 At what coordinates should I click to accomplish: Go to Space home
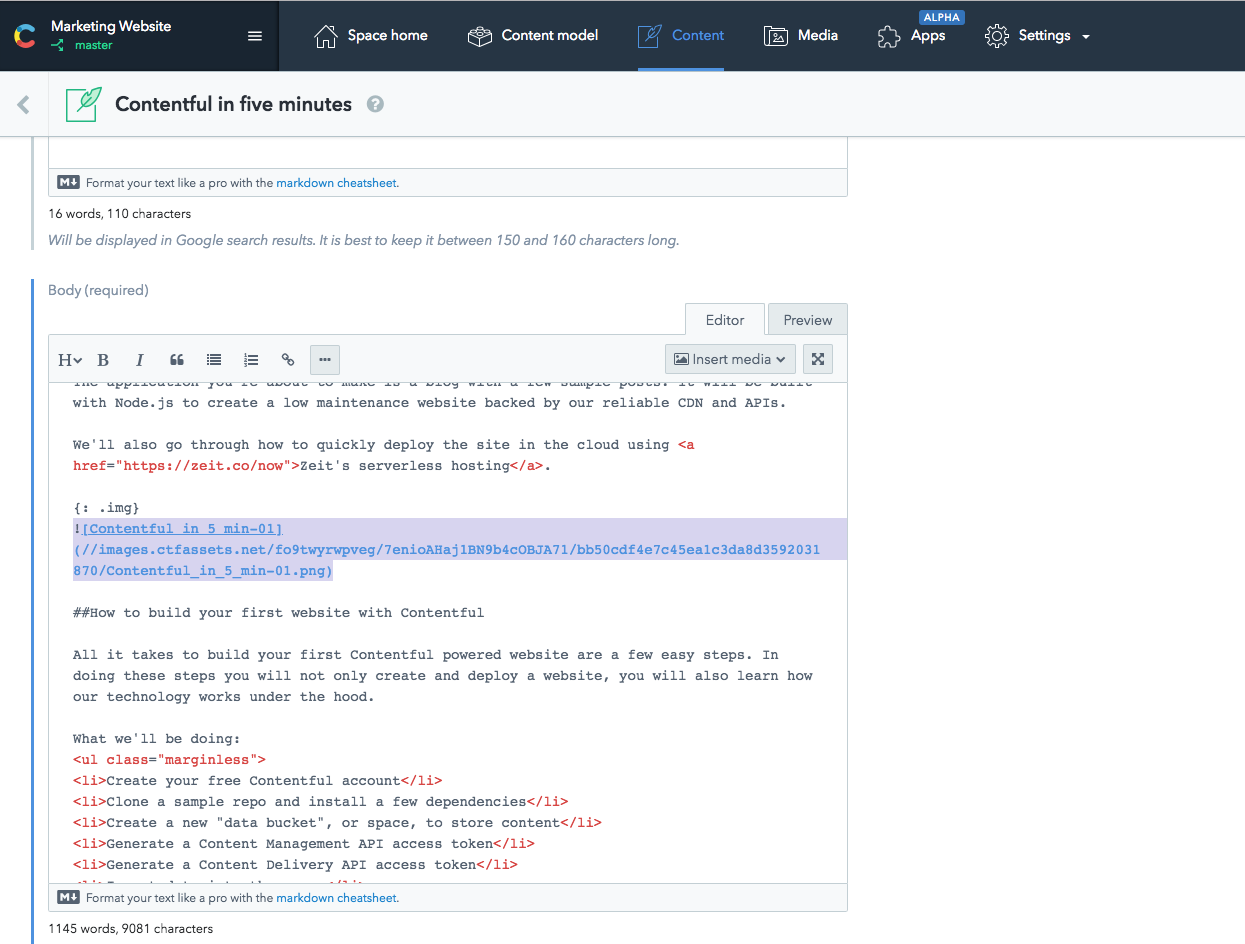tap(371, 36)
